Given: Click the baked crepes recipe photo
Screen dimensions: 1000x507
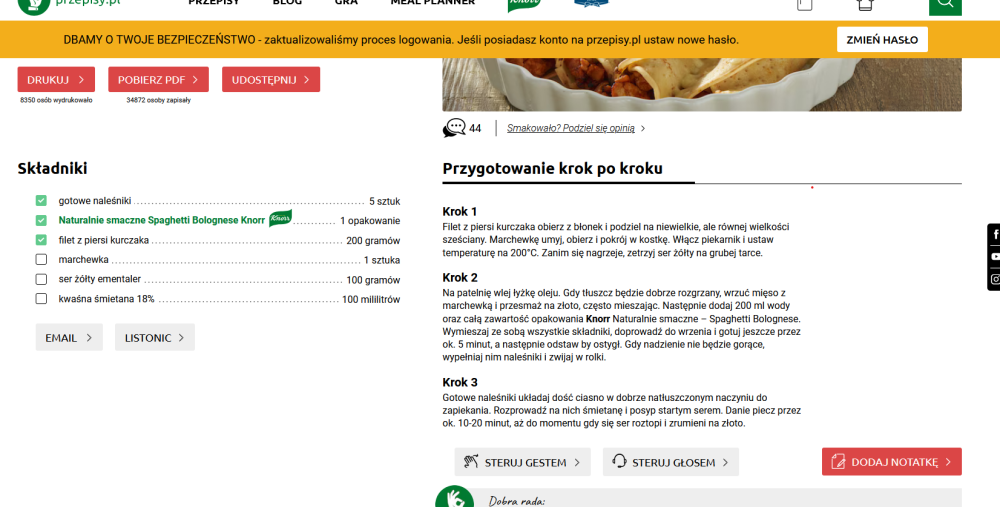Looking at the screenshot, I should [702, 84].
